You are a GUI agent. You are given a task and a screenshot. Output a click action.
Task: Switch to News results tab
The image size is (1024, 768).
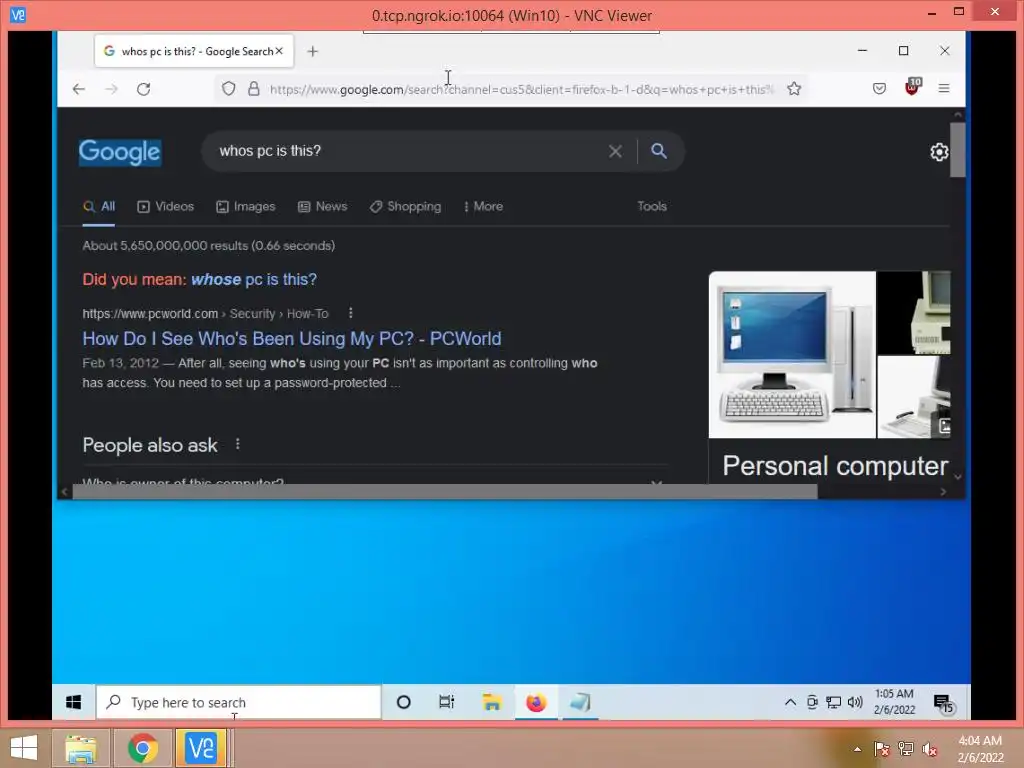click(323, 206)
